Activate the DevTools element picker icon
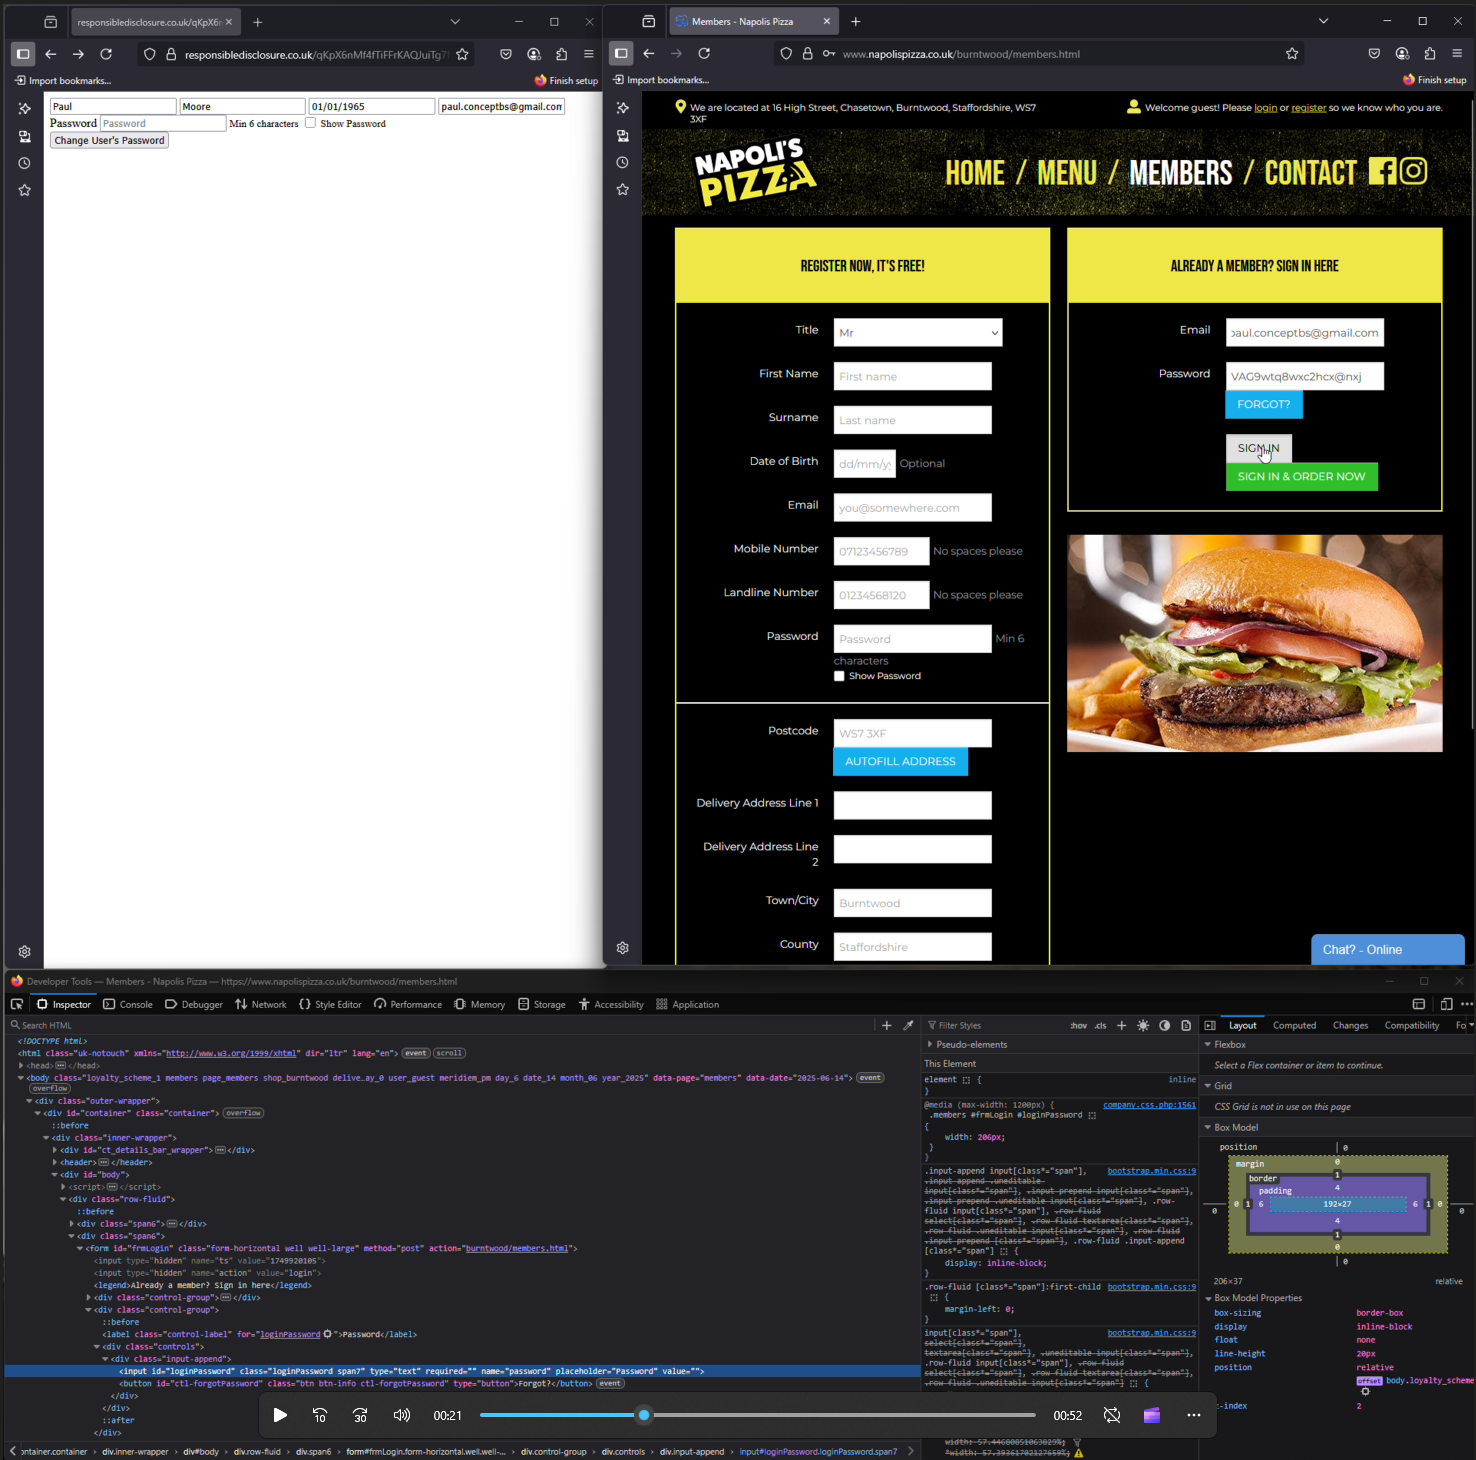This screenshot has height=1460, width=1476. (x=17, y=1004)
